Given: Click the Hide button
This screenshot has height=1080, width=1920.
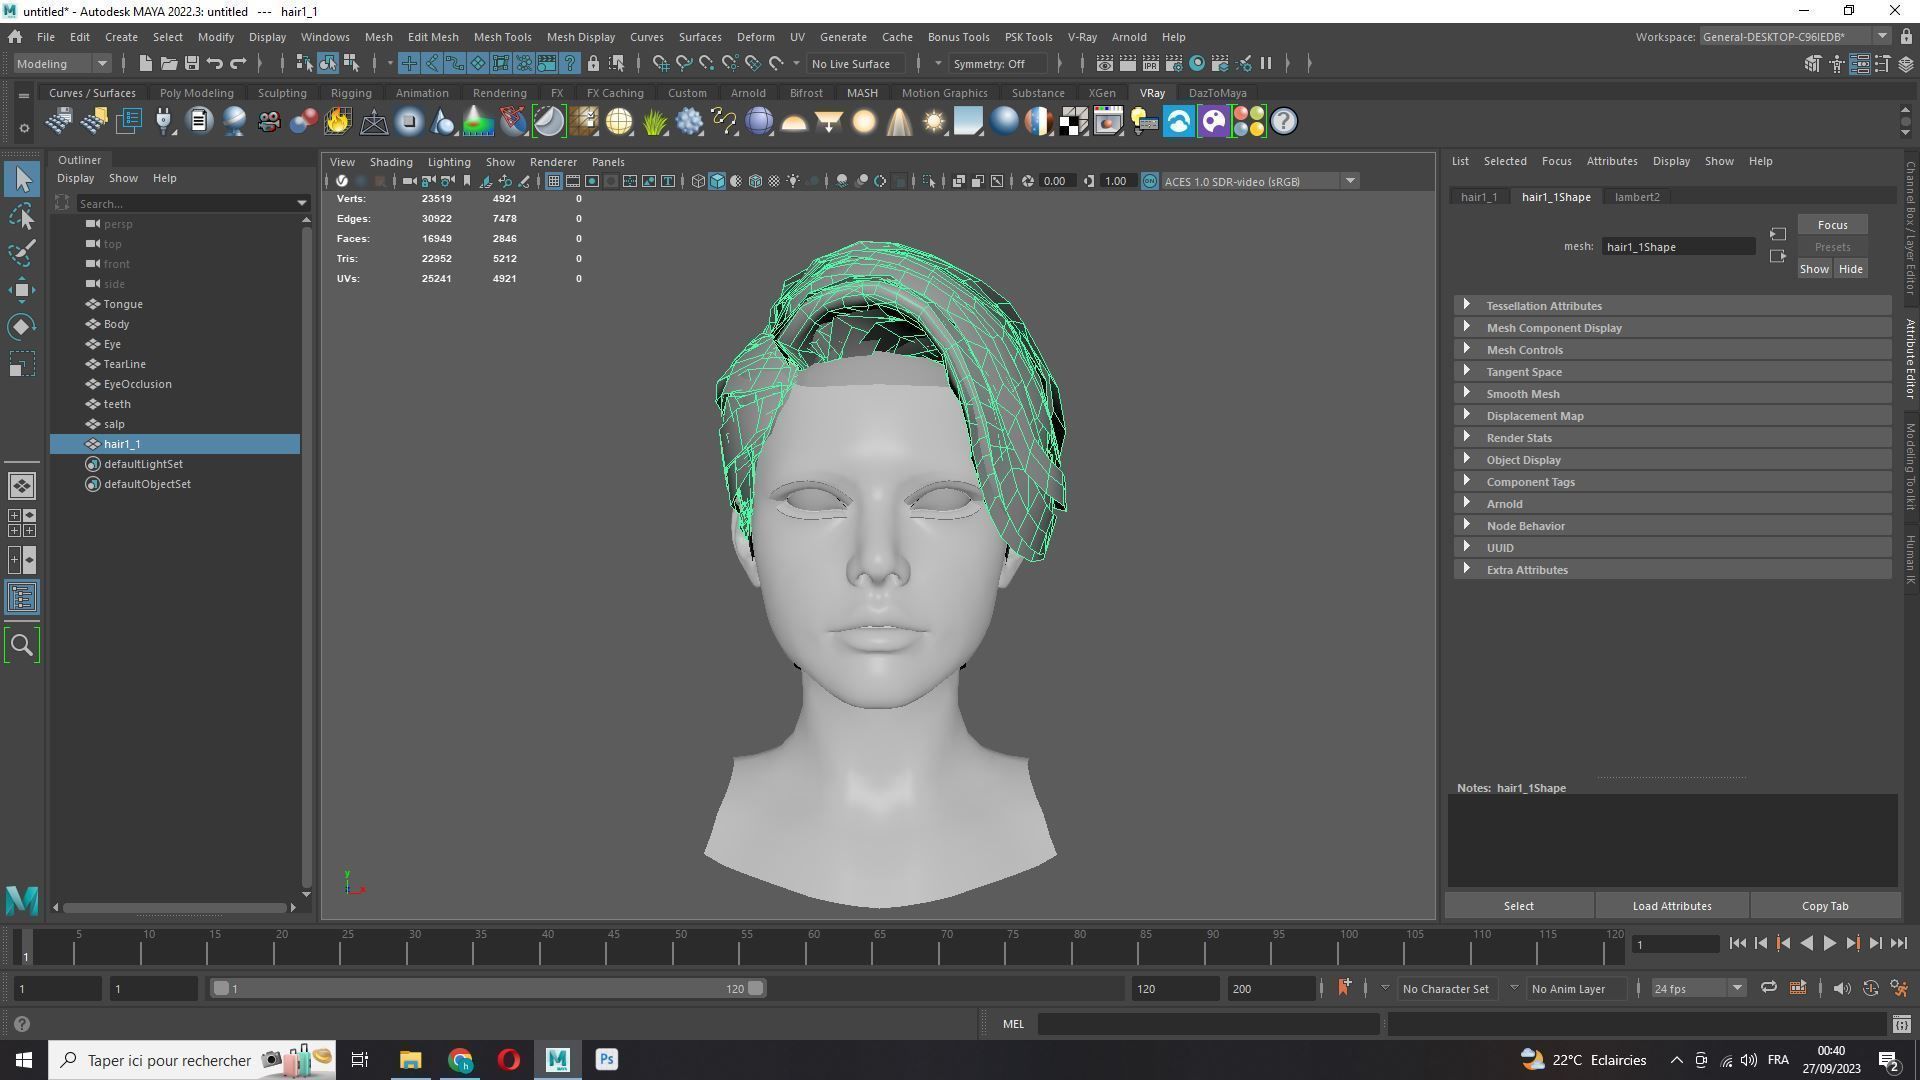Looking at the screenshot, I should pos(1850,269).
